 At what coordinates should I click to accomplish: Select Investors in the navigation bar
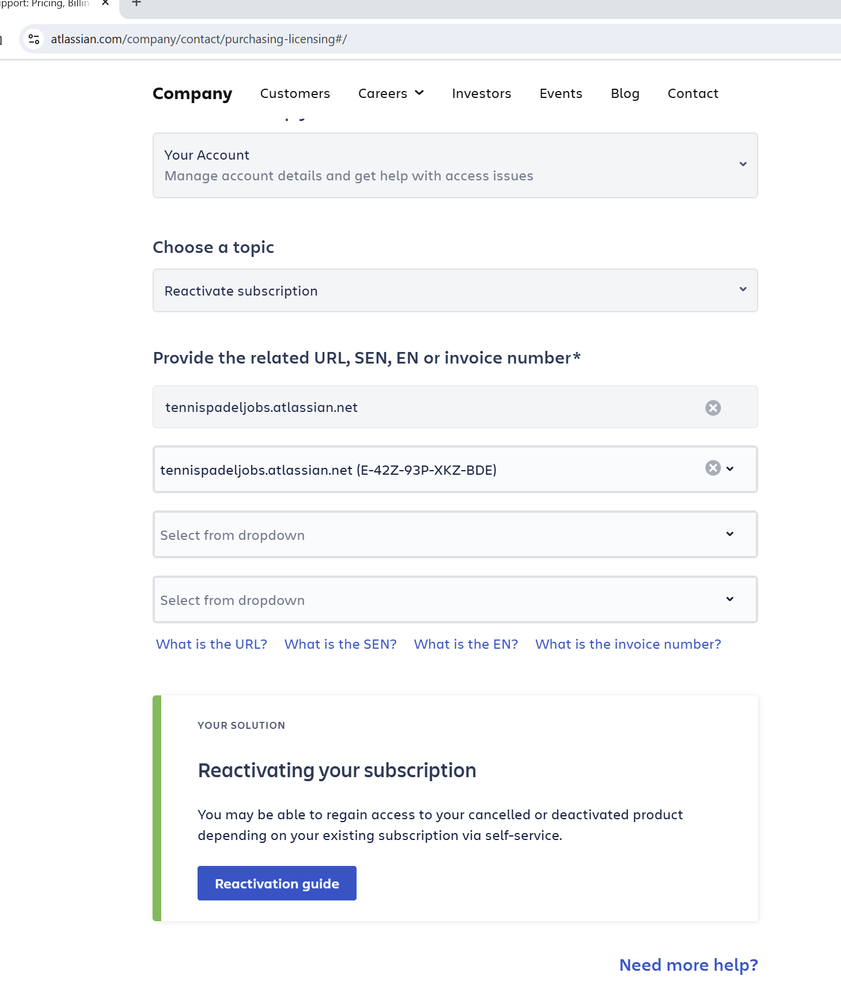click(481, 93)
